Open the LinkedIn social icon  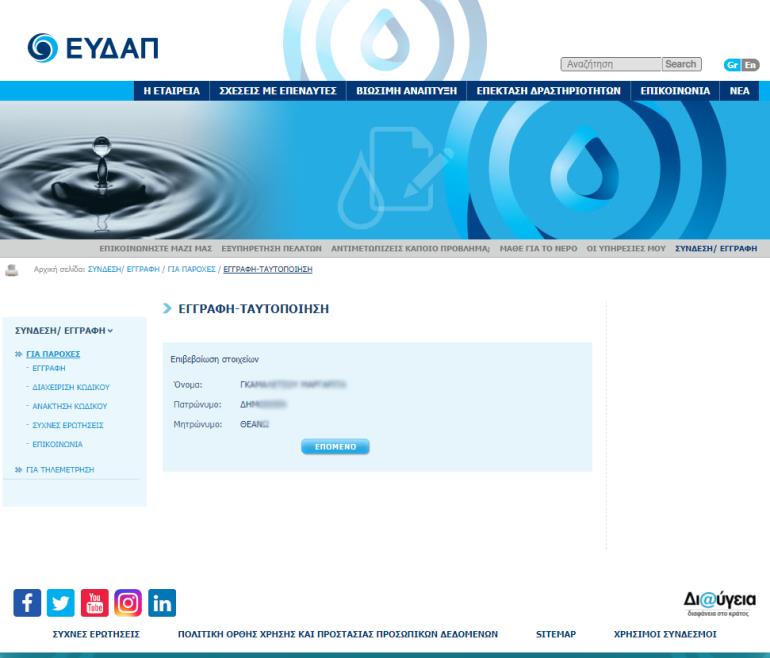click(161, 603)
